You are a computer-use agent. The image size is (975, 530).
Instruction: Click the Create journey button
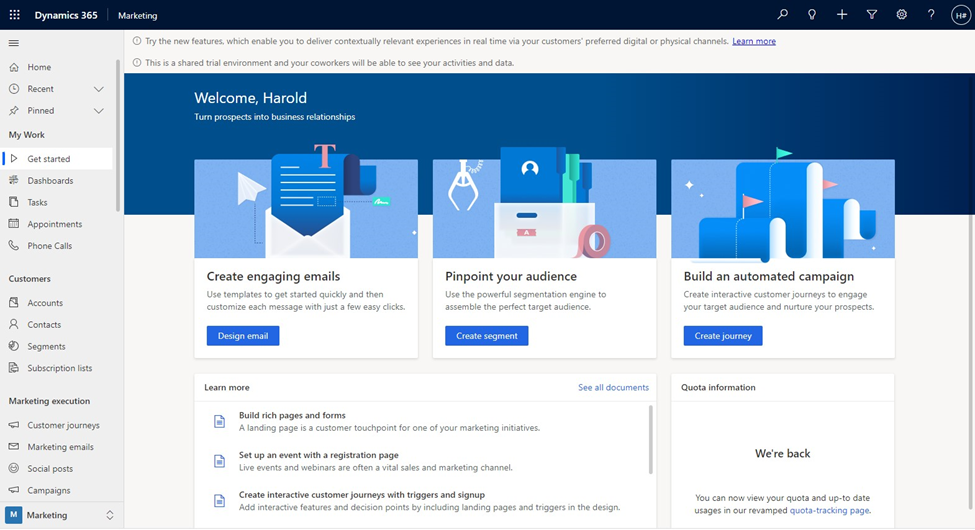point(723,336)
